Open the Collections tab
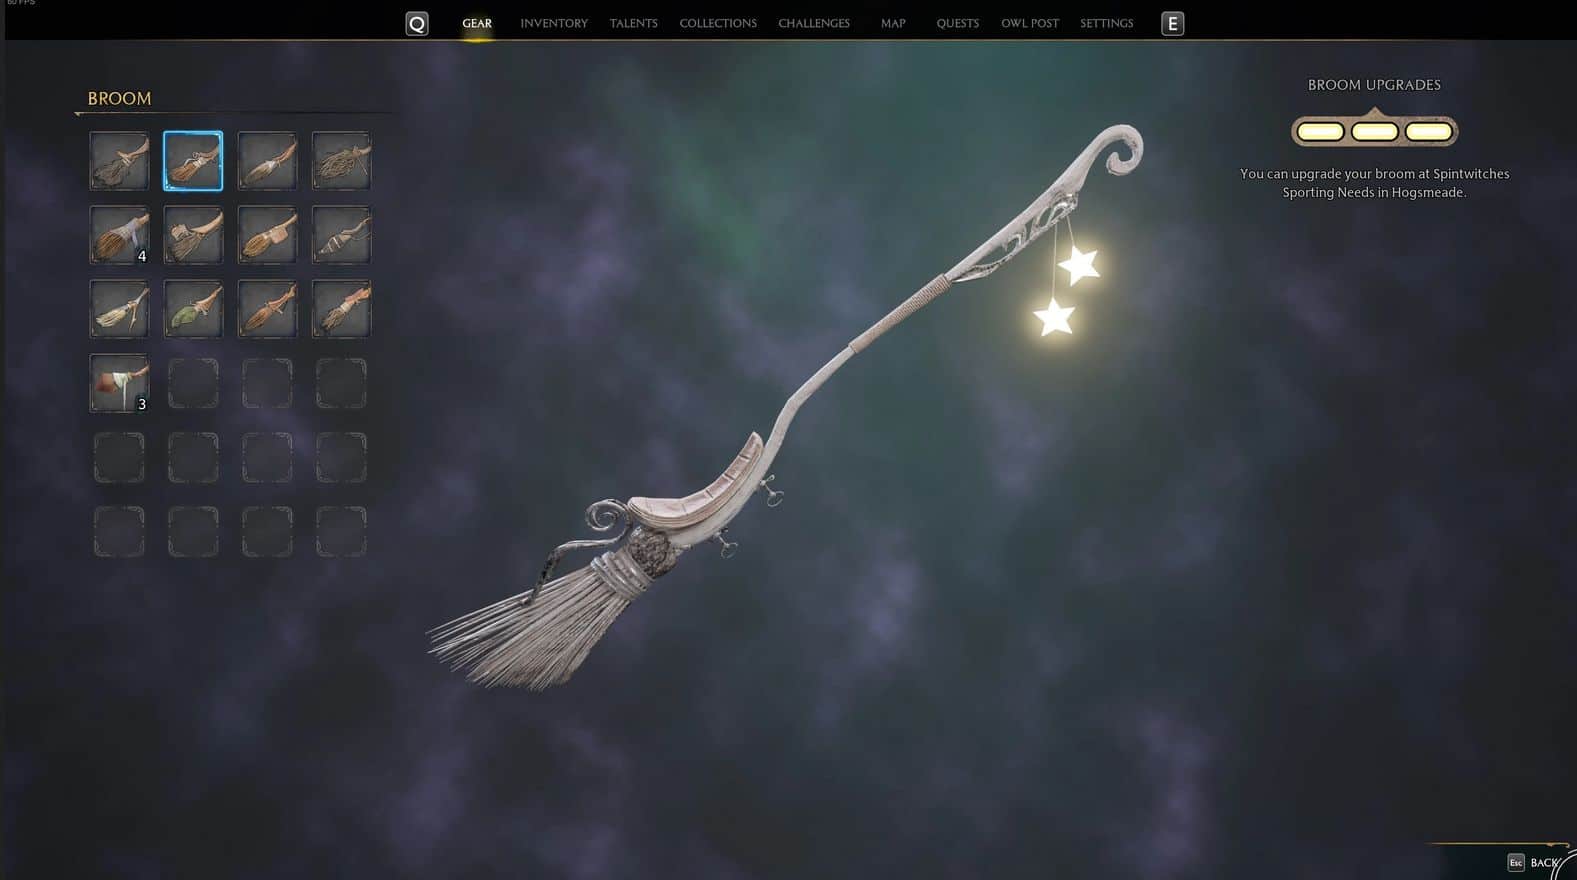This screenshot has width=1577, height=880. coord(718,23)
